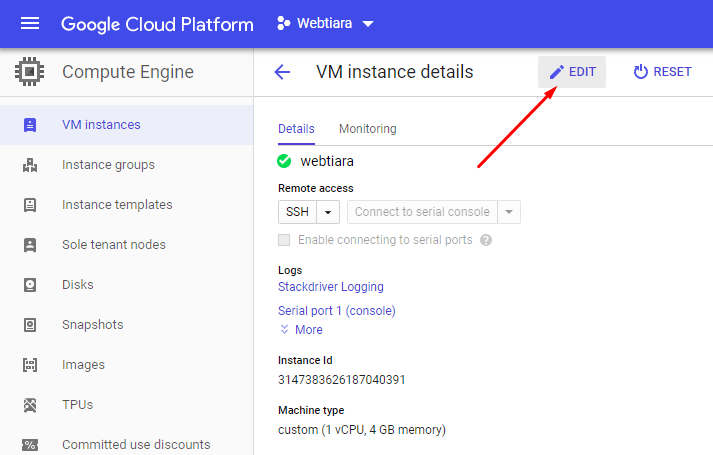
Task: Click the power icon on RESET
Action: pyautogui.click(x=641, y=72)
